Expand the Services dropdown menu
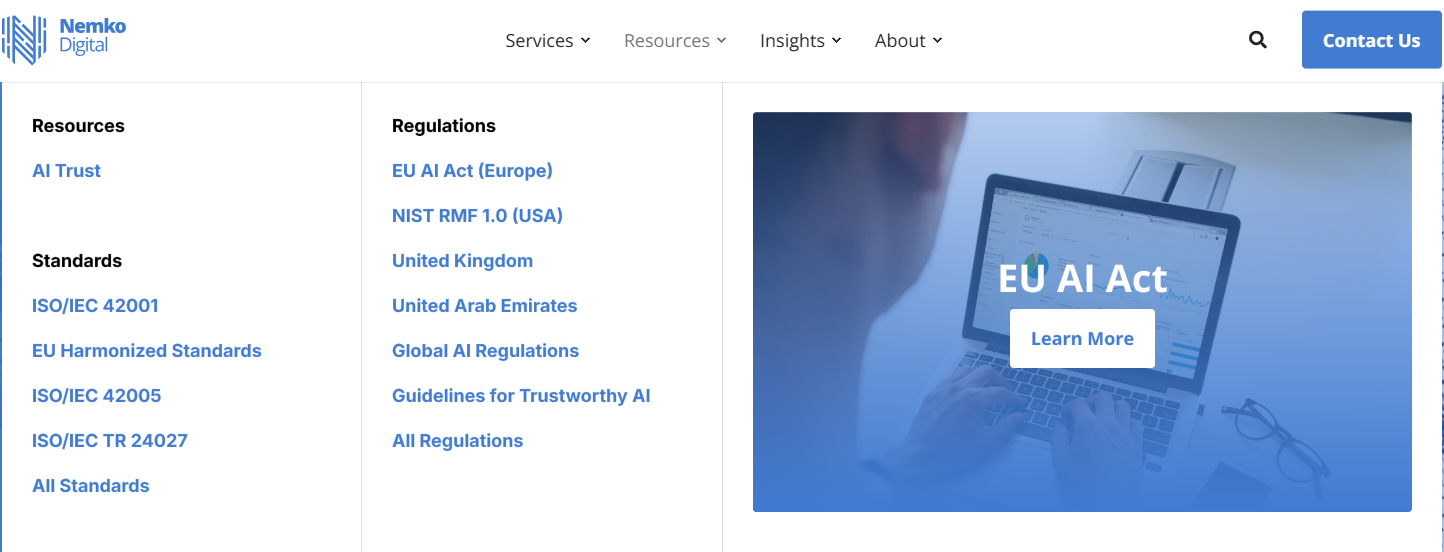 pos(547,41)
